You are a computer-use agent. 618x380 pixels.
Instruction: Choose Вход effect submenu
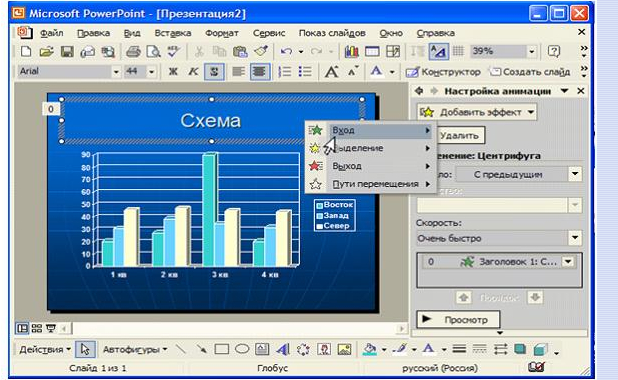point(370,130)
